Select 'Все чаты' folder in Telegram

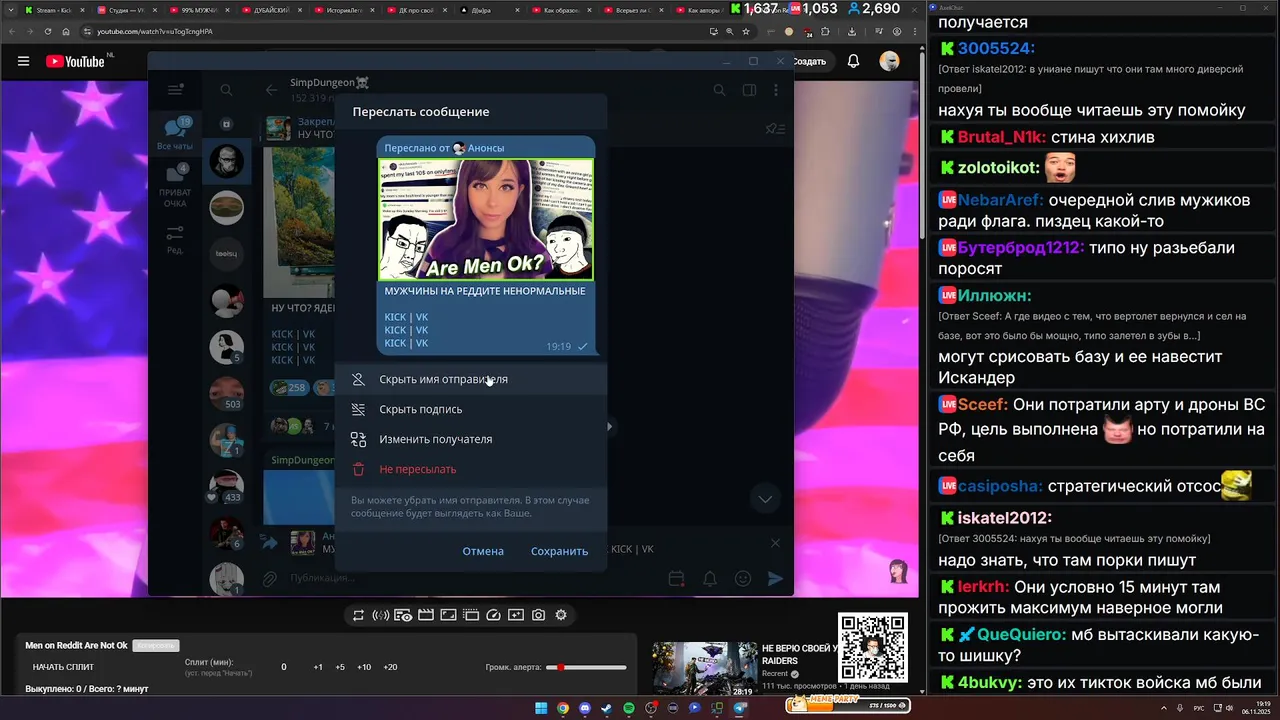[175, 133]
